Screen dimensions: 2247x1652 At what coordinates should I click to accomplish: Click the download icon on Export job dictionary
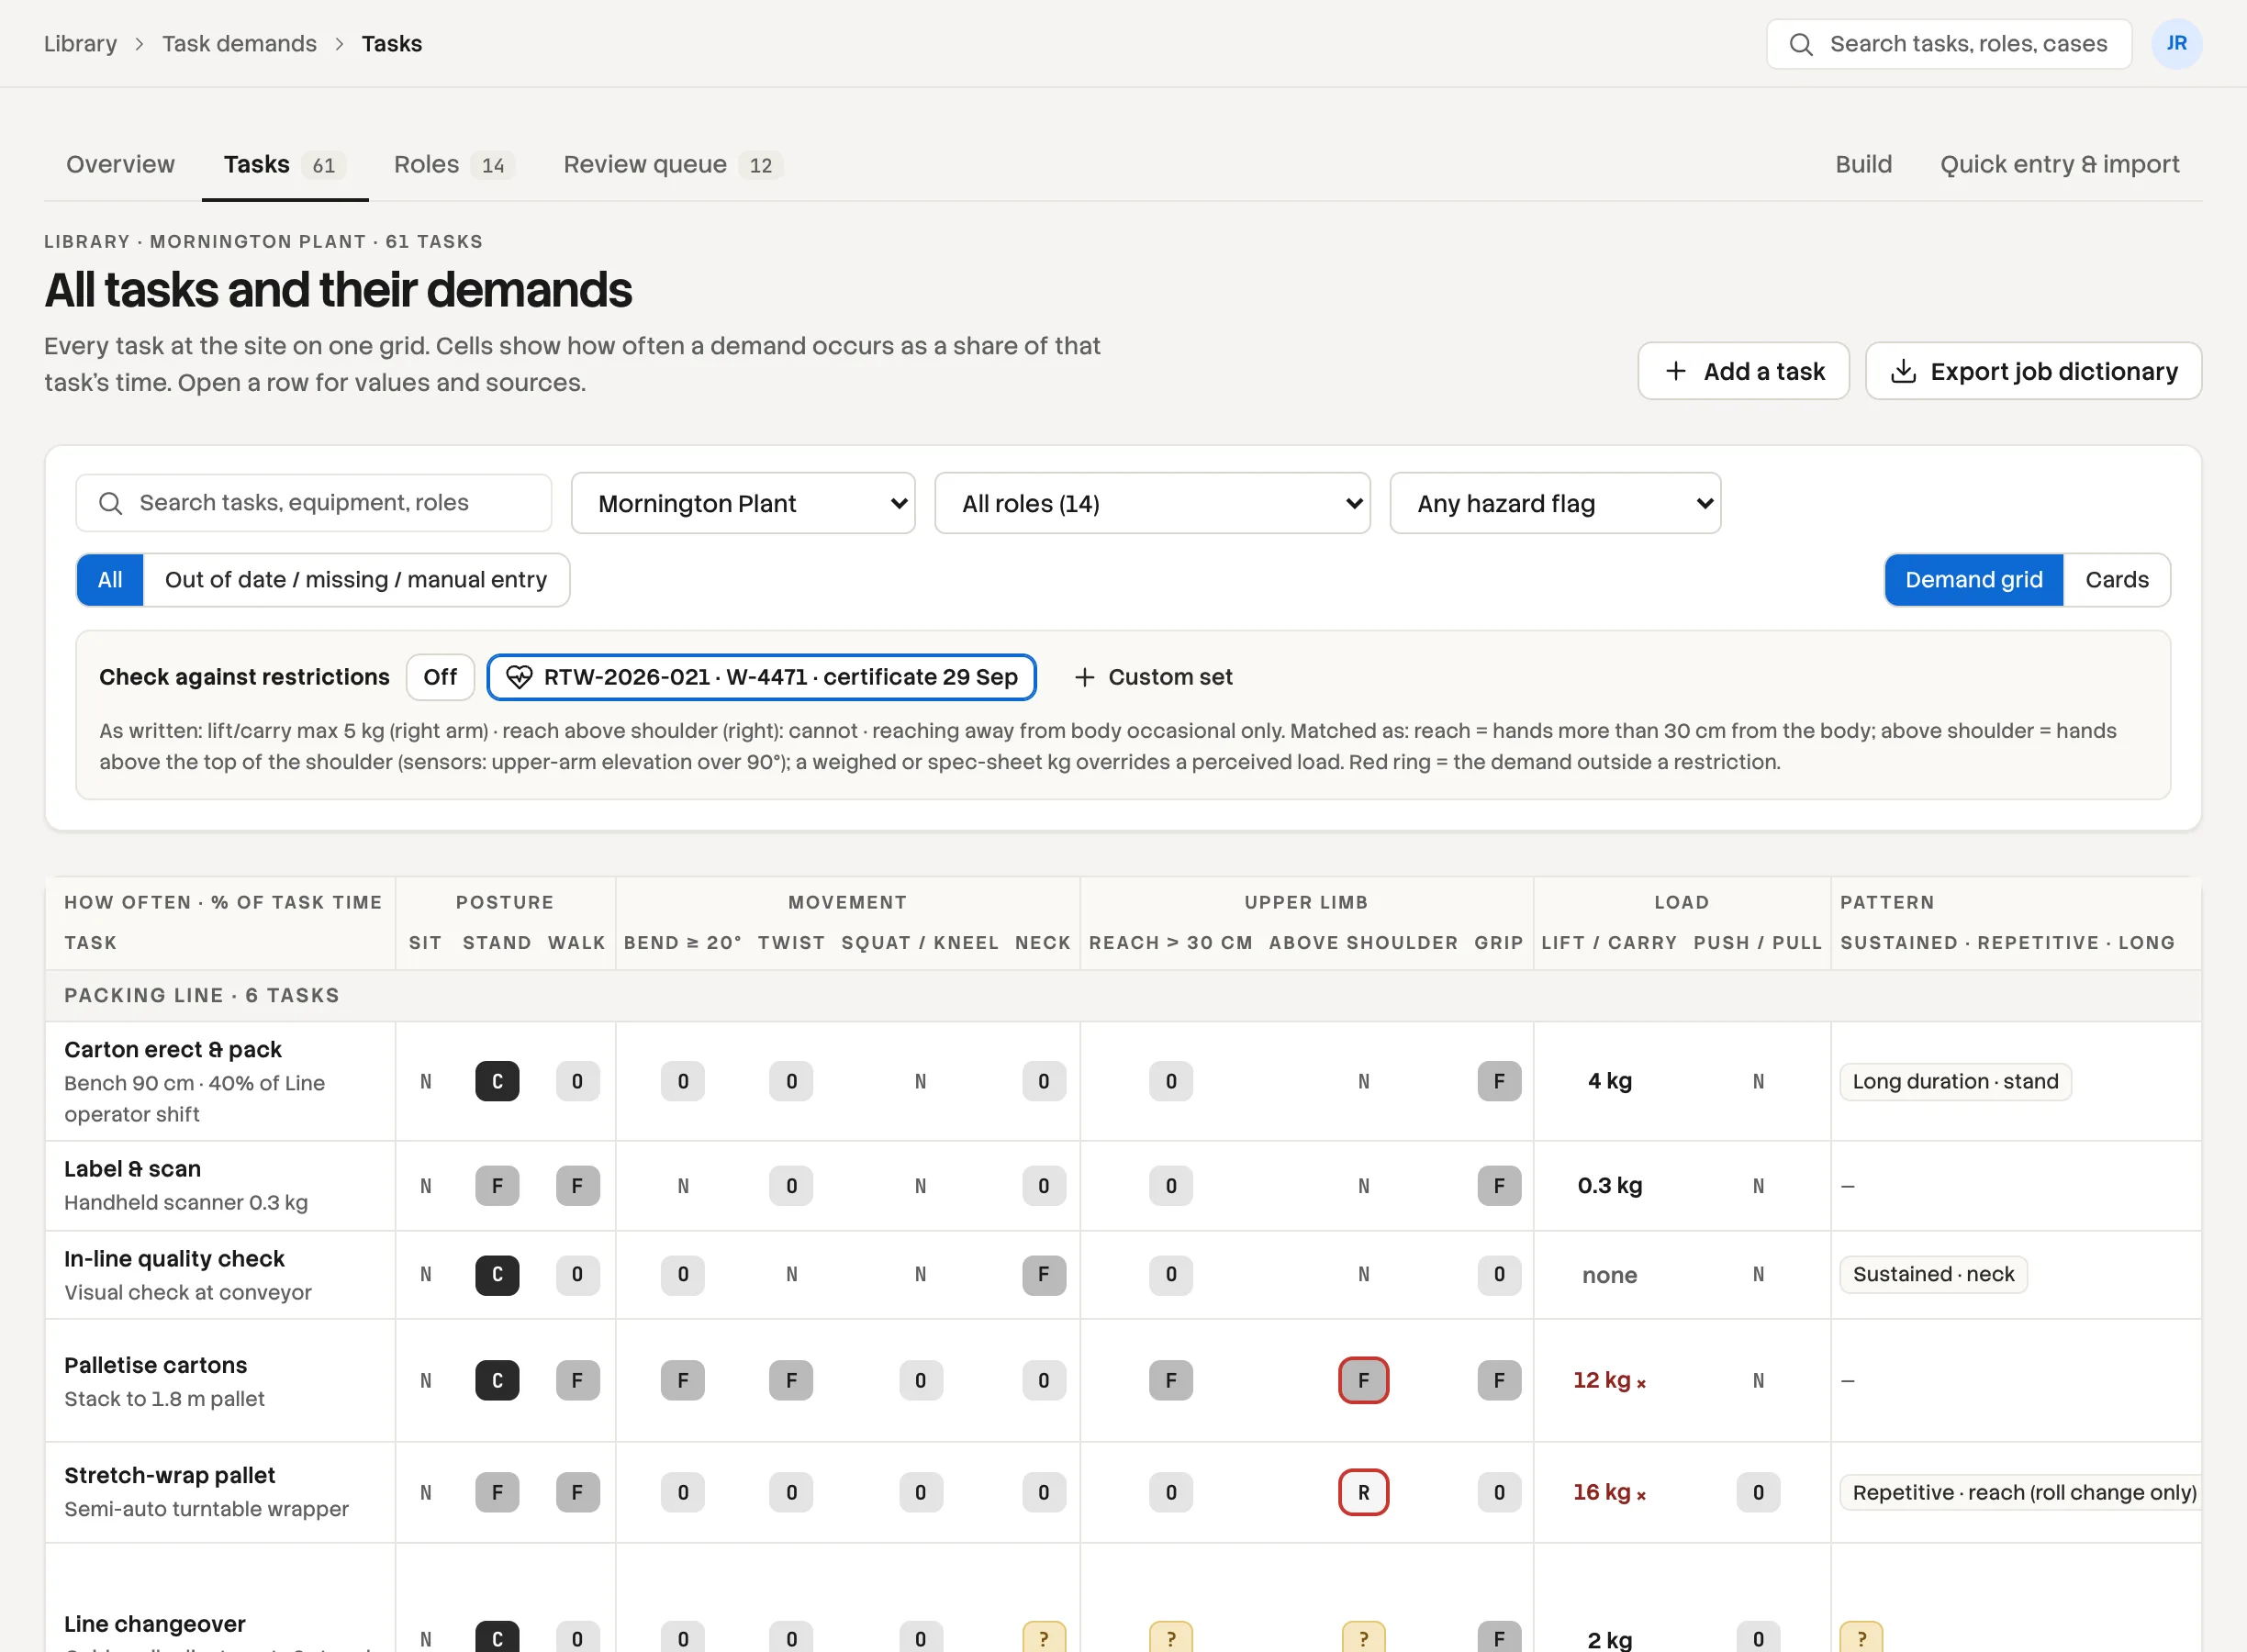1903,371
